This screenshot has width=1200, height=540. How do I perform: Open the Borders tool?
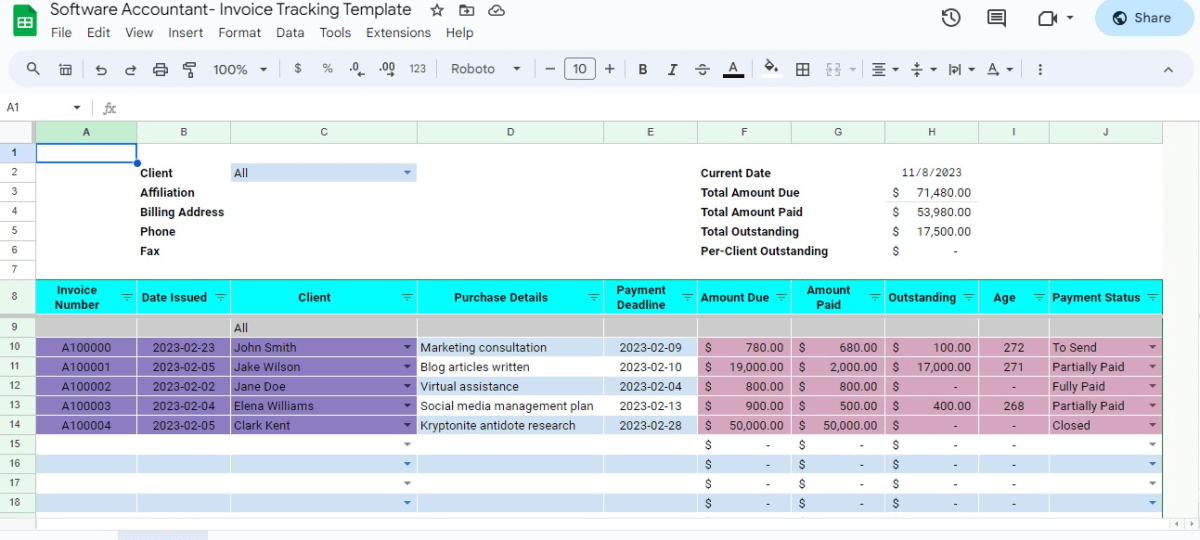(802, 69)
